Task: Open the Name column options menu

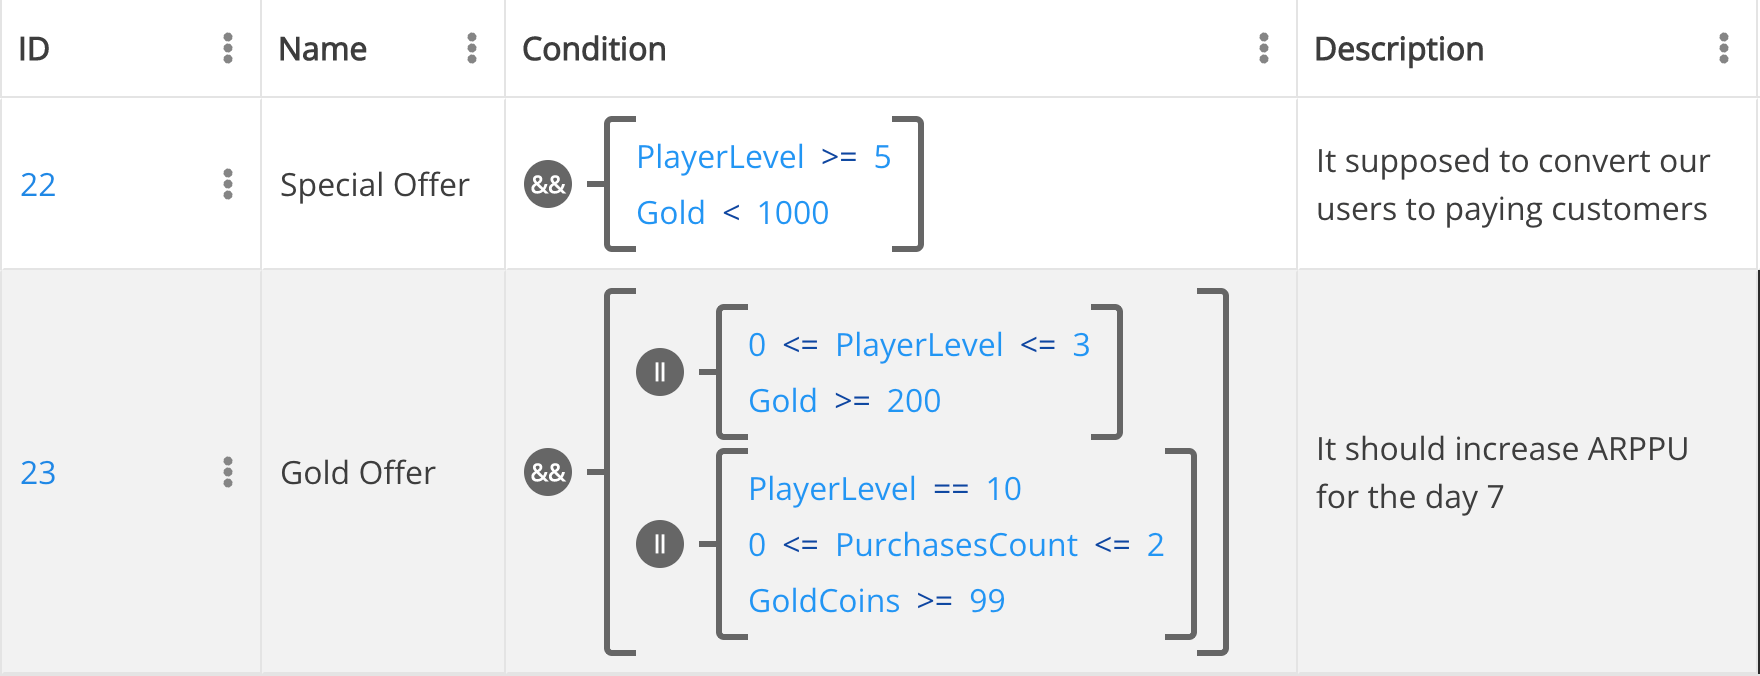Action: [472, 48]
